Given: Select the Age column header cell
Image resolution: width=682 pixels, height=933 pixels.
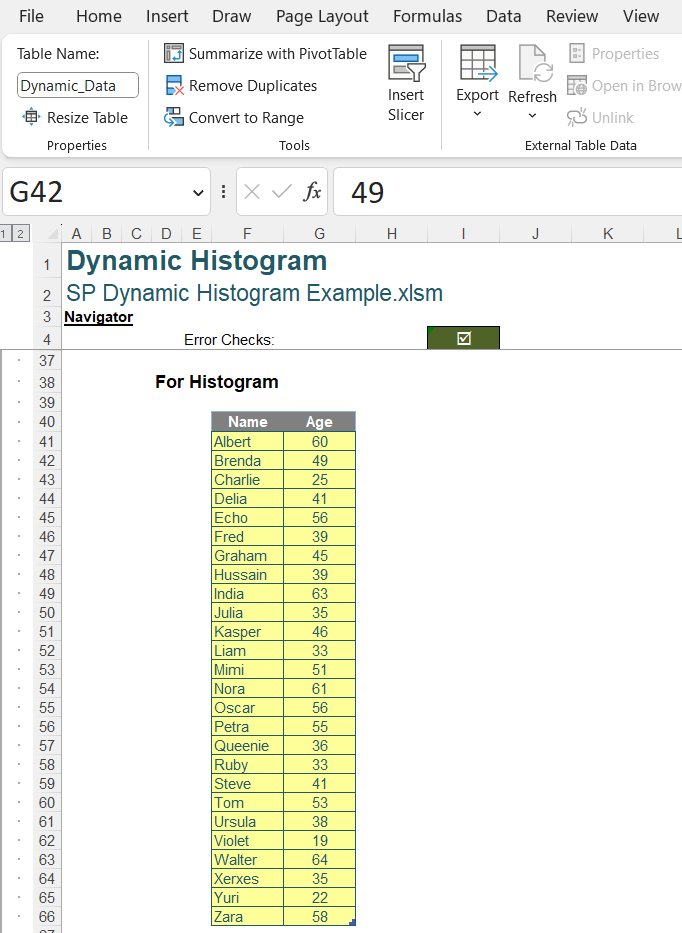Looking at the screenshot, I should (319, 422).
